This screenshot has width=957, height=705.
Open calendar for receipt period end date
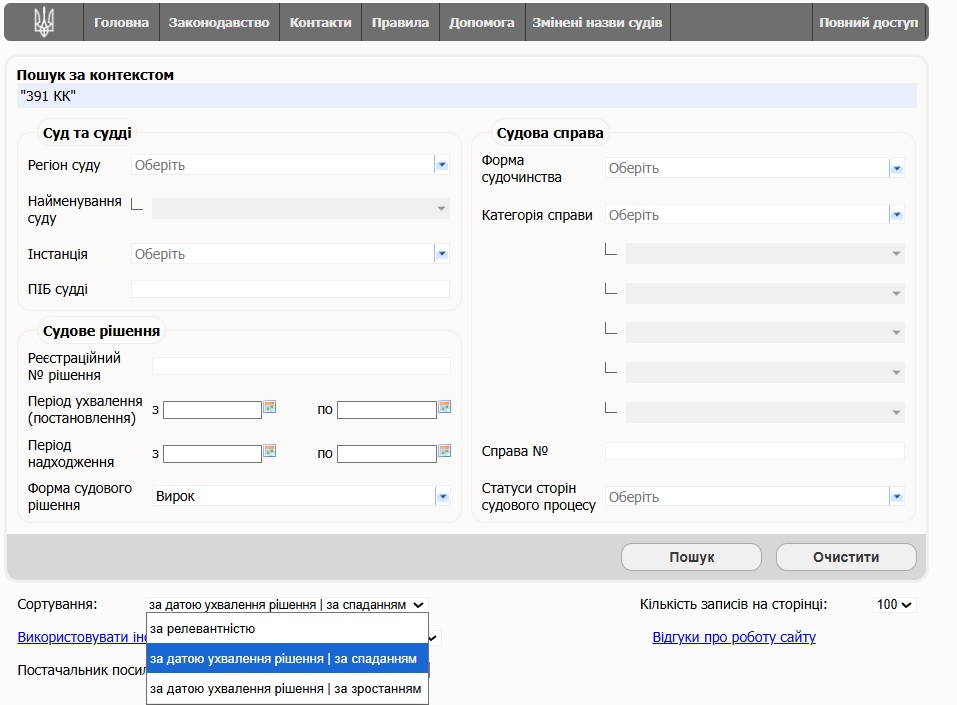(444, 451)
